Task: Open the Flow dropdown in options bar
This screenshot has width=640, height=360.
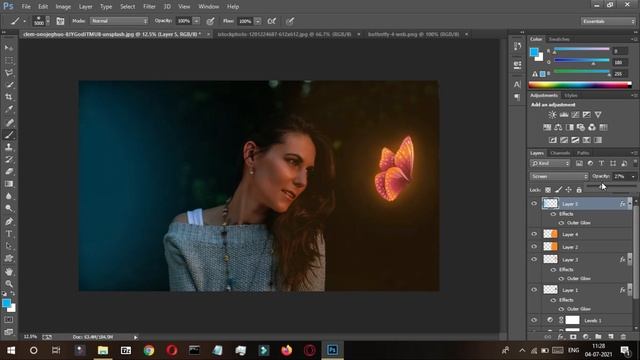Action: tap(258, 21)
